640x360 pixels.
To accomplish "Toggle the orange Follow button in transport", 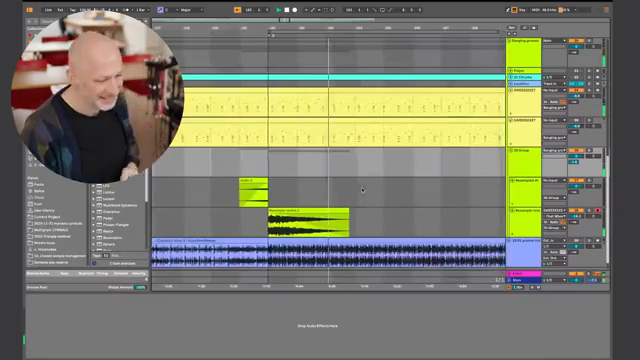I will (x=237, y=10).
